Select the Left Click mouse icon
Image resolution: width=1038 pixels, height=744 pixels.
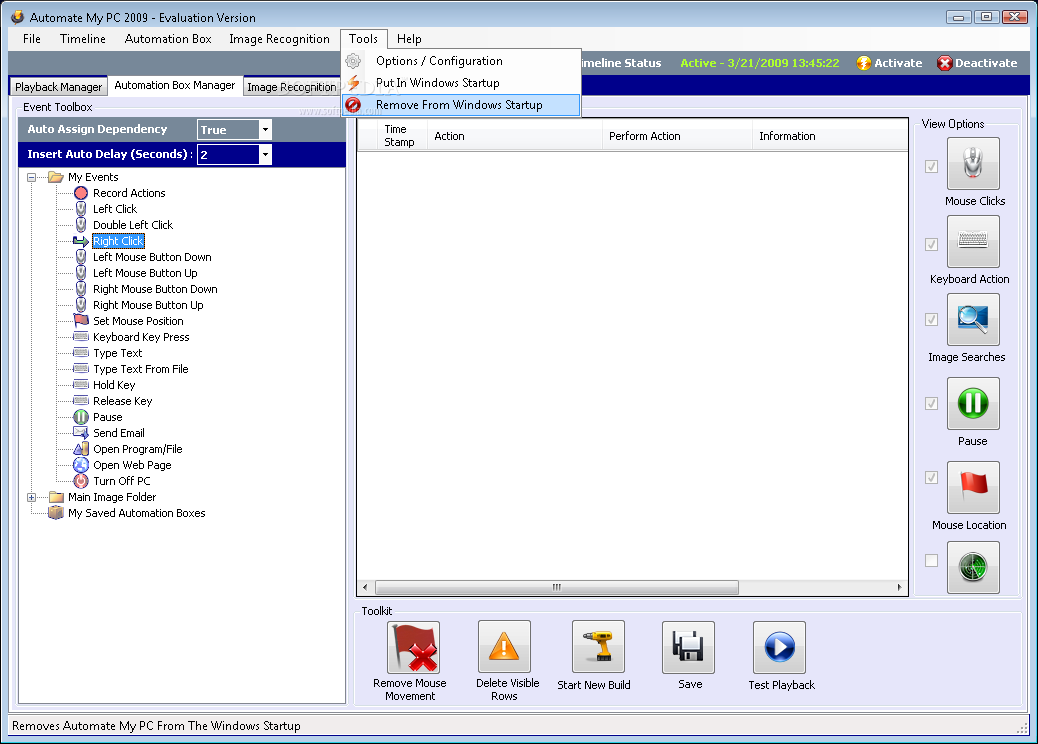tap(81, 209)
